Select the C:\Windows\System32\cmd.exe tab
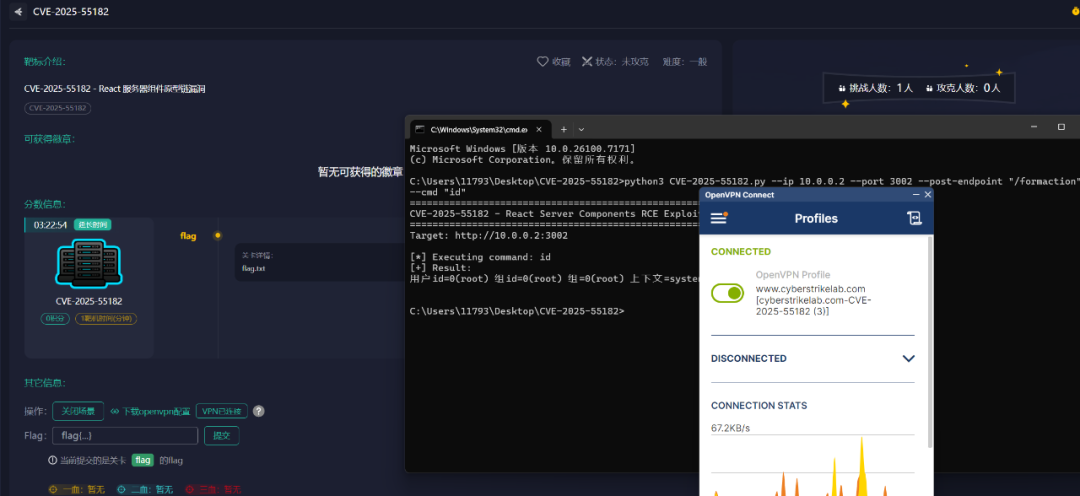This screenshot has height=496, width=1080. (479, 129)
